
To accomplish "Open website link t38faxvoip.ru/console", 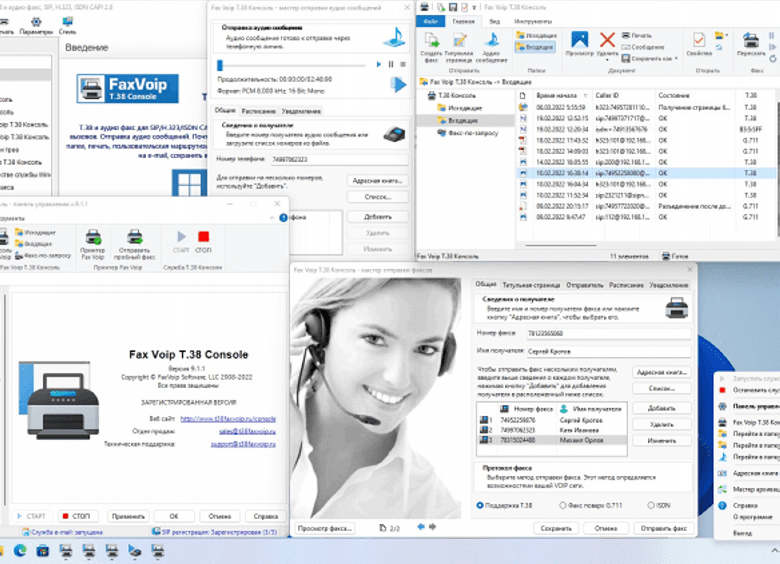I will [x=228, y=419].
